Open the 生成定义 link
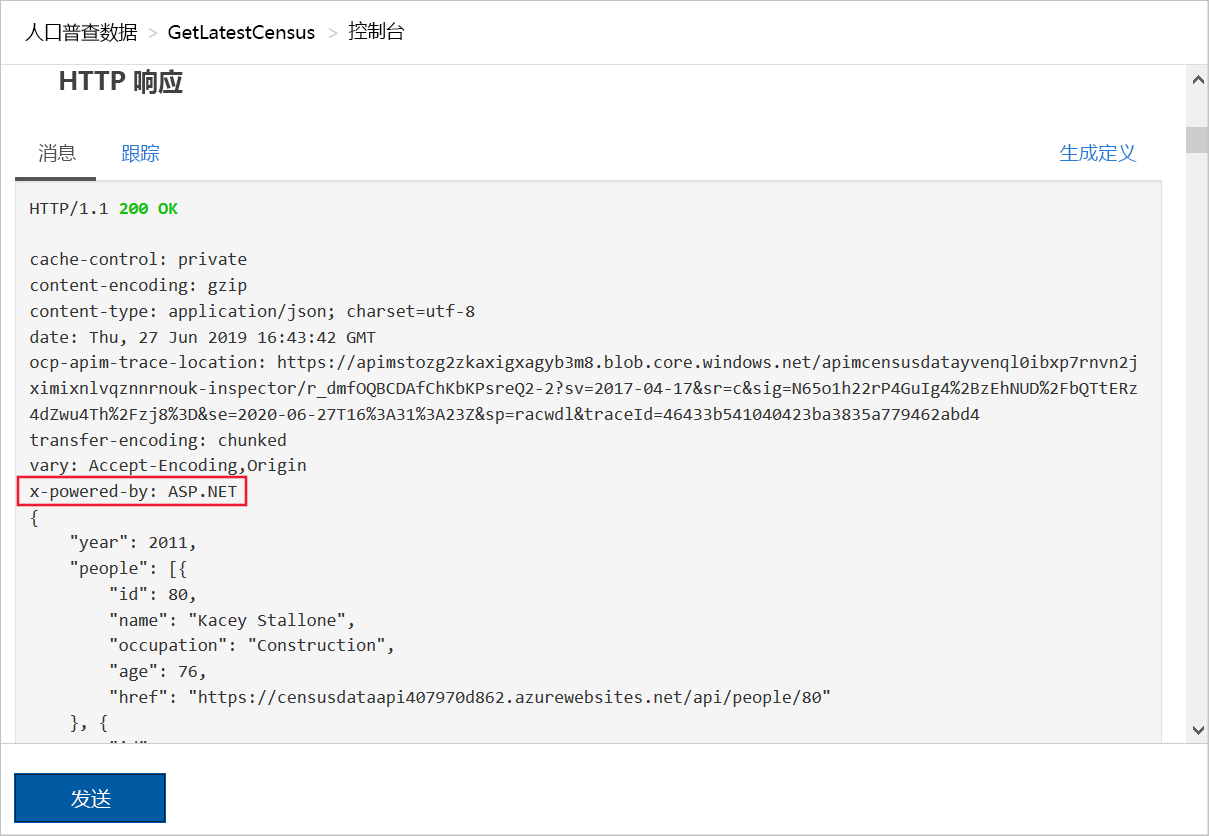The width and height of the screenshot is (1209, 836). point(1098,153)
